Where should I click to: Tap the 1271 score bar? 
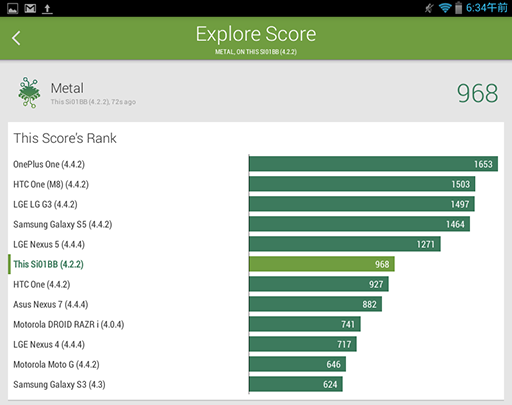click(x=345, y=244)
